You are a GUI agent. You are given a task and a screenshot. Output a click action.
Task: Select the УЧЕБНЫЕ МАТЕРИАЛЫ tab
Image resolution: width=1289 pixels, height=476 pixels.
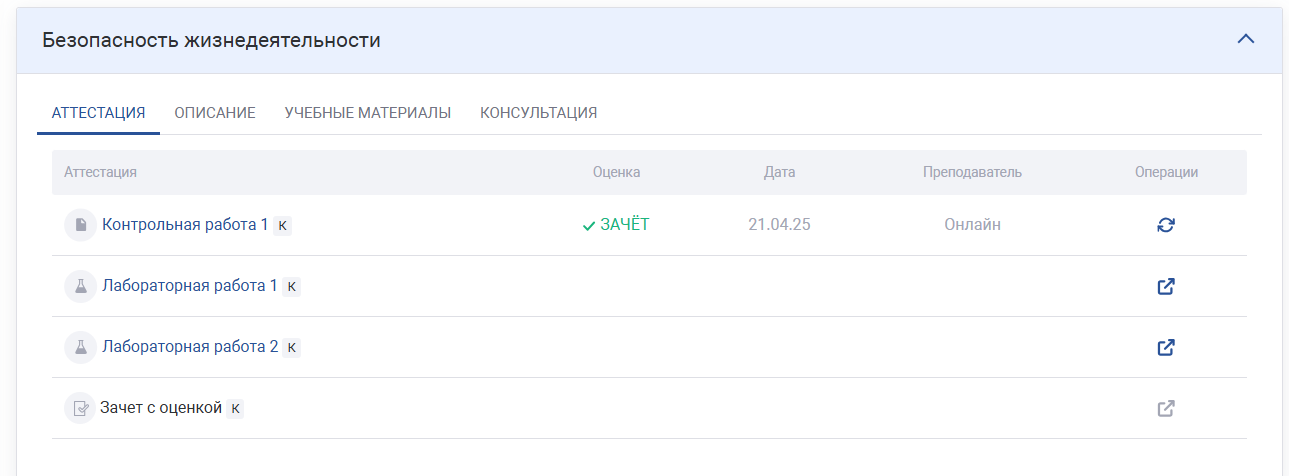[367, 113]
